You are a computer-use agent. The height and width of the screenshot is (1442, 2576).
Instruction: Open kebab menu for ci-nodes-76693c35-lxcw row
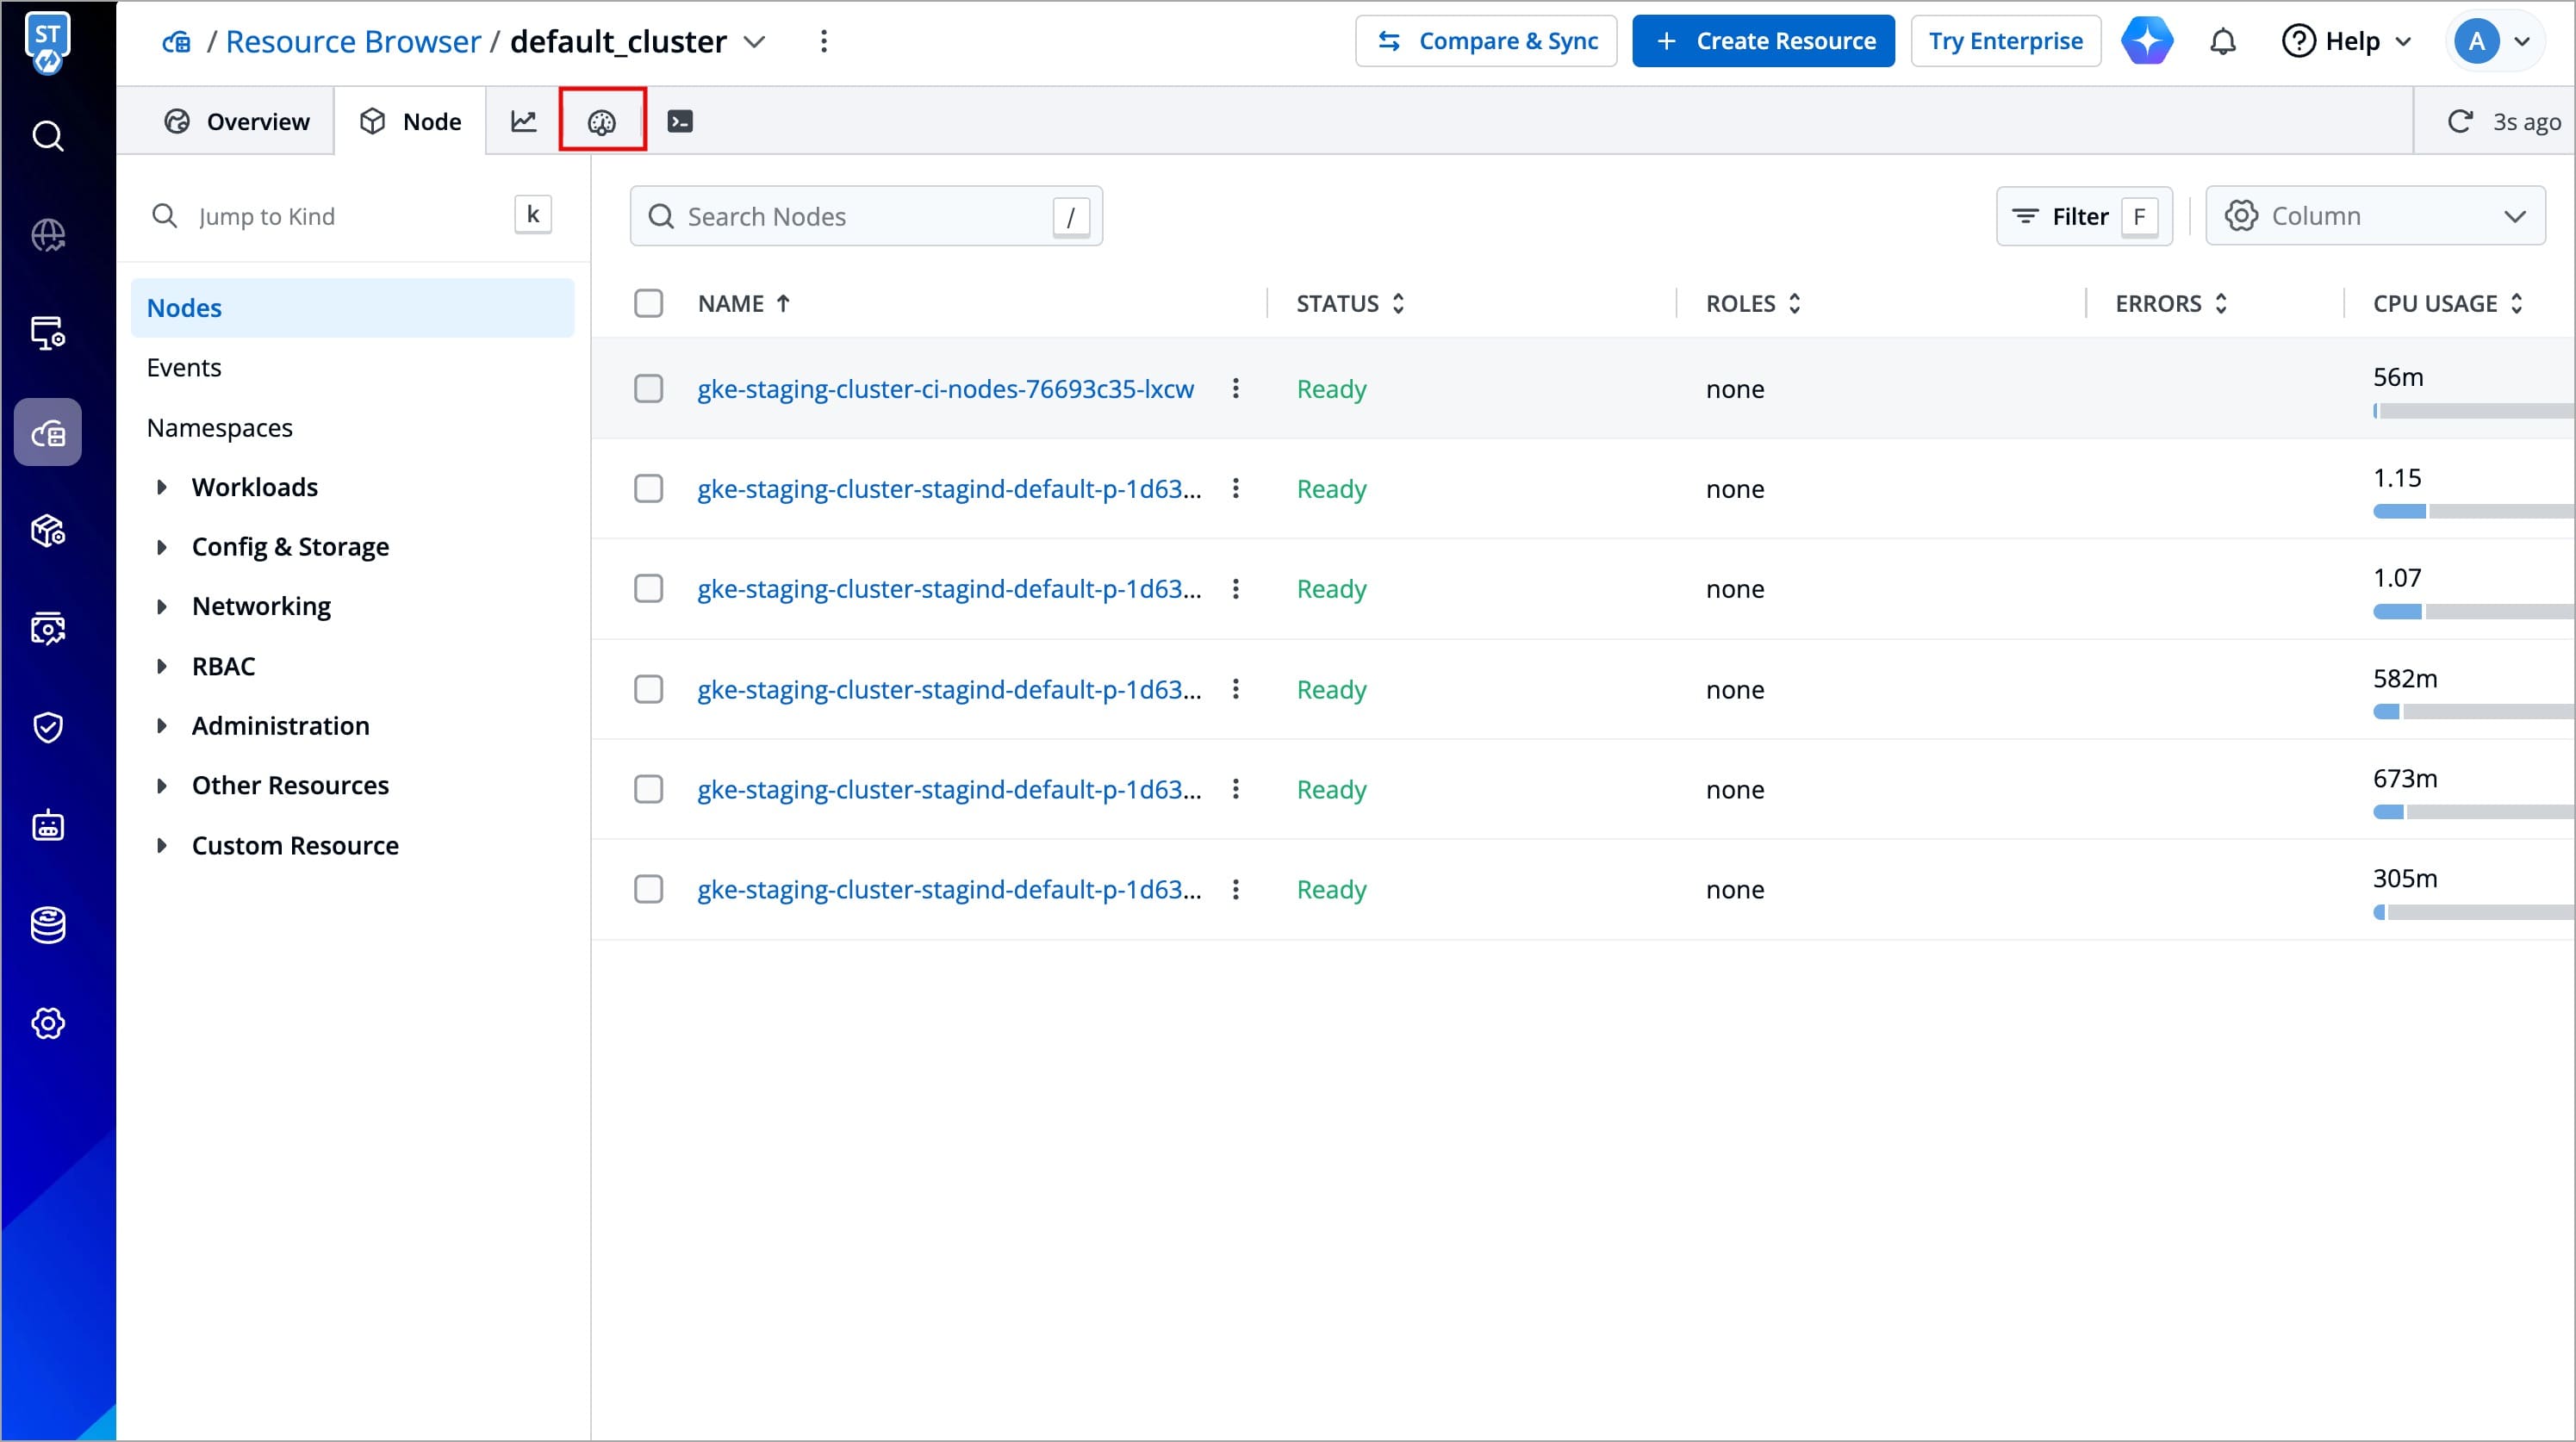[x=1236, y=389]
